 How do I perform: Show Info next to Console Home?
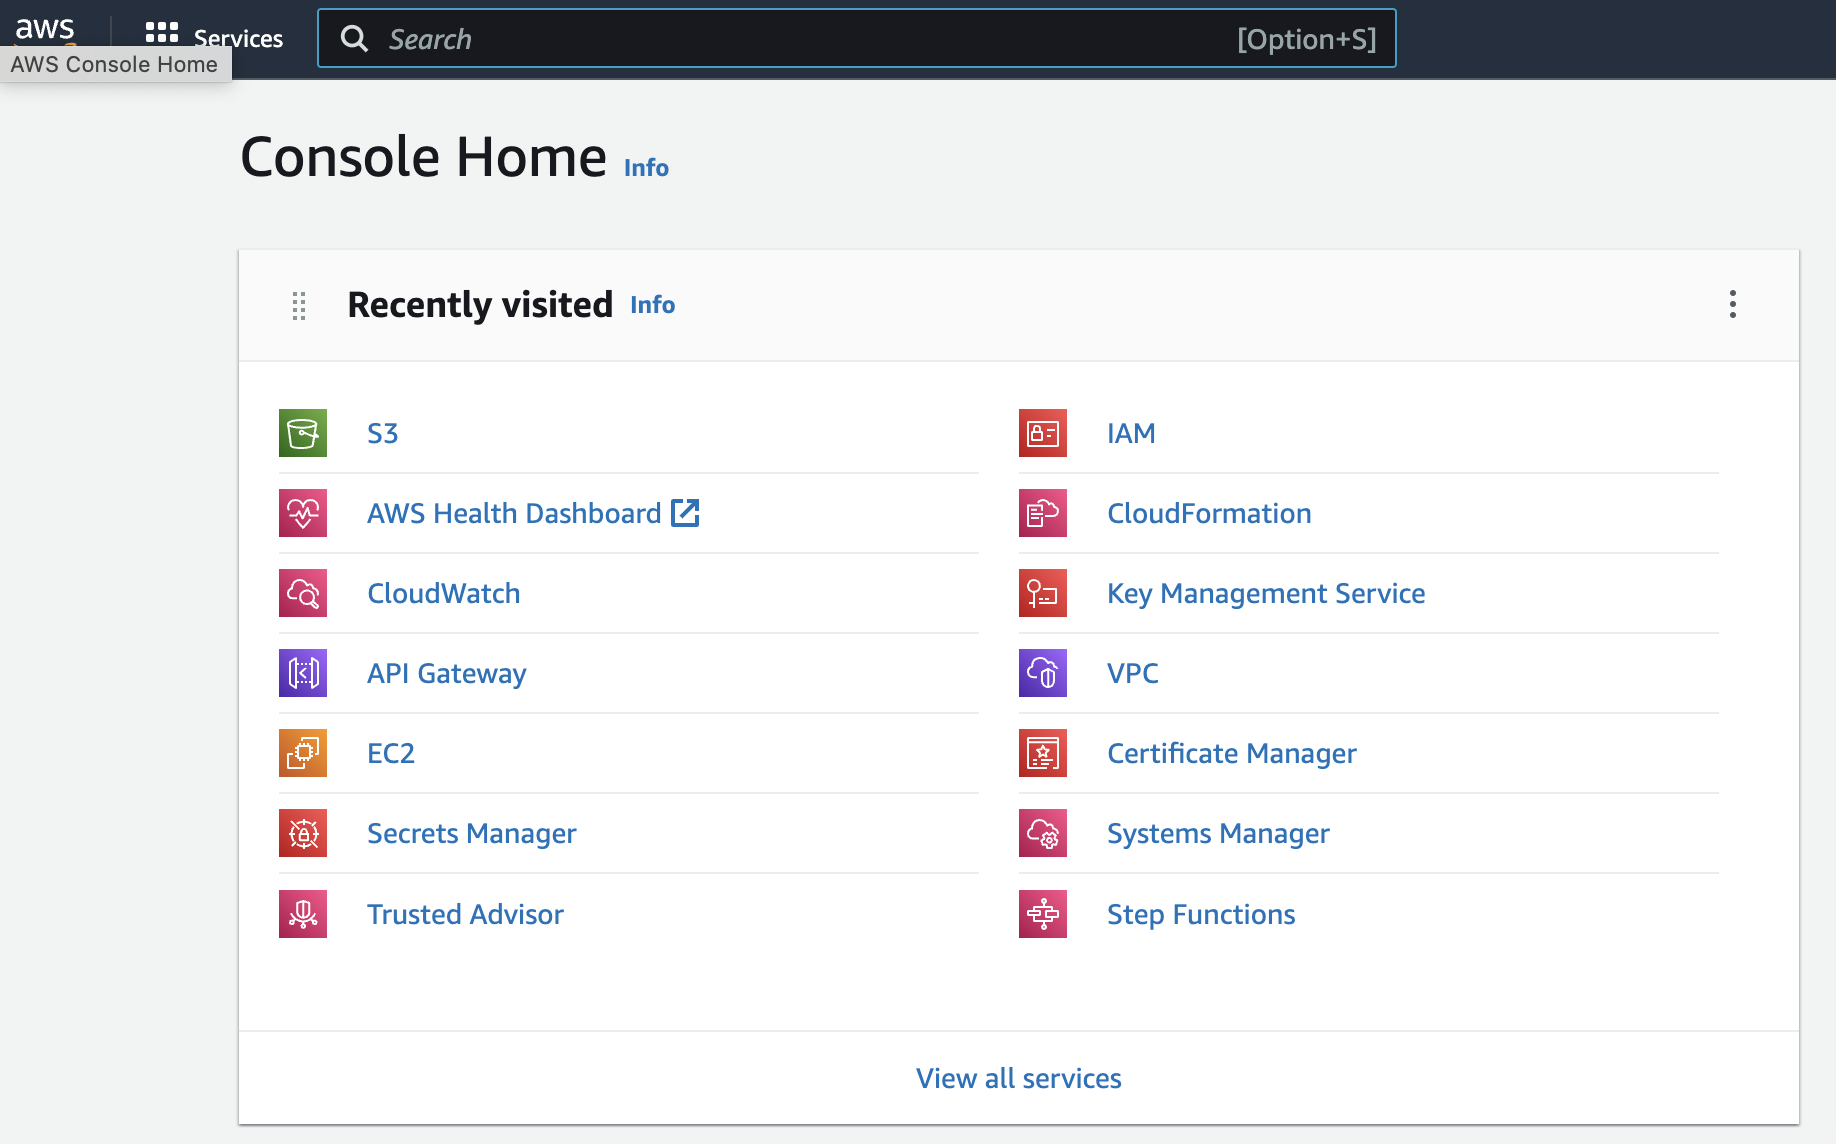pyautogui.click(x=646, y=168)
